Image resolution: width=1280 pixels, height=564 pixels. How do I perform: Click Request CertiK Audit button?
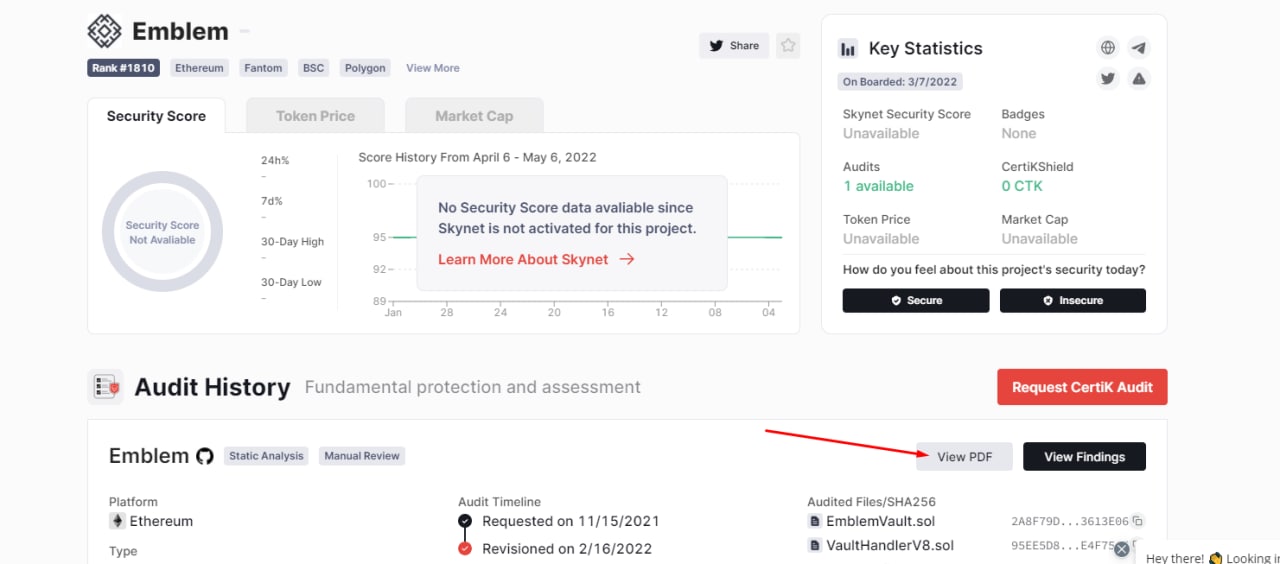pyautogui.click(x=1082, y=387)
